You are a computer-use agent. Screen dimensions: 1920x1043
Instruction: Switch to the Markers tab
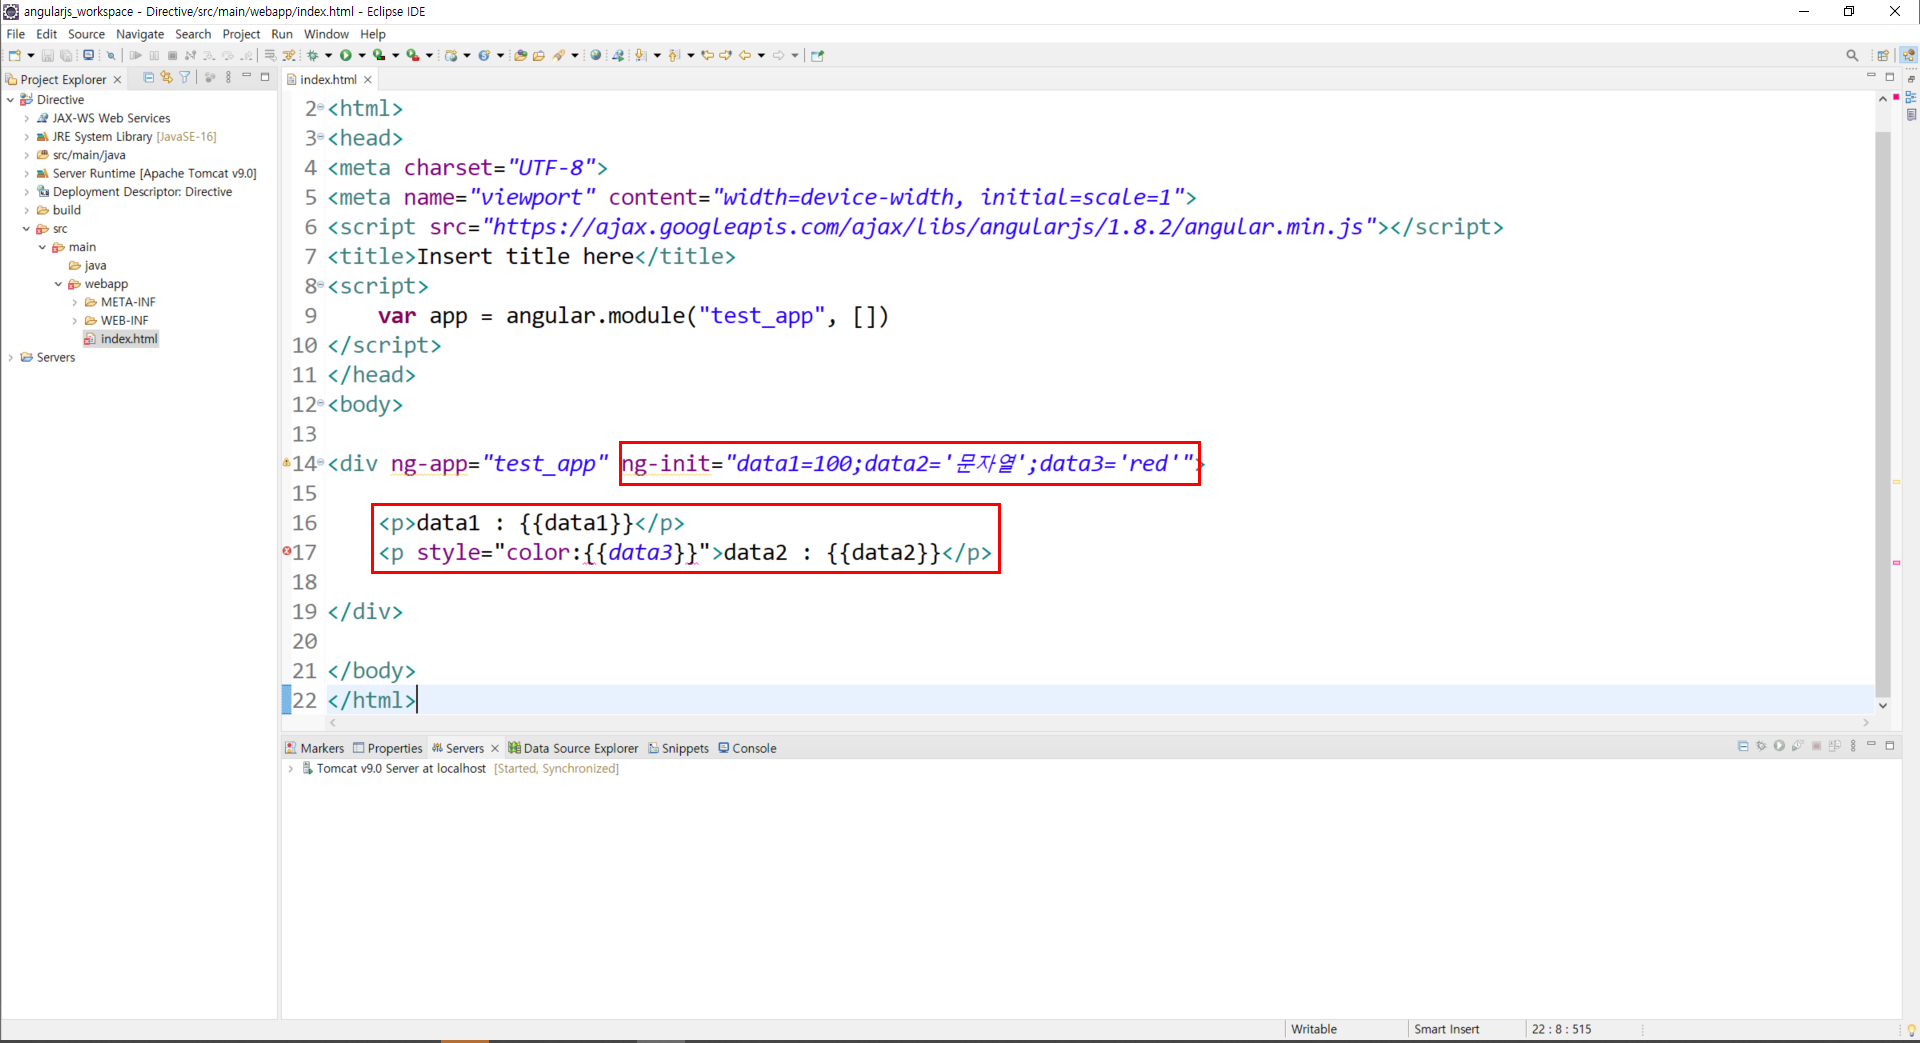(314, 748)
